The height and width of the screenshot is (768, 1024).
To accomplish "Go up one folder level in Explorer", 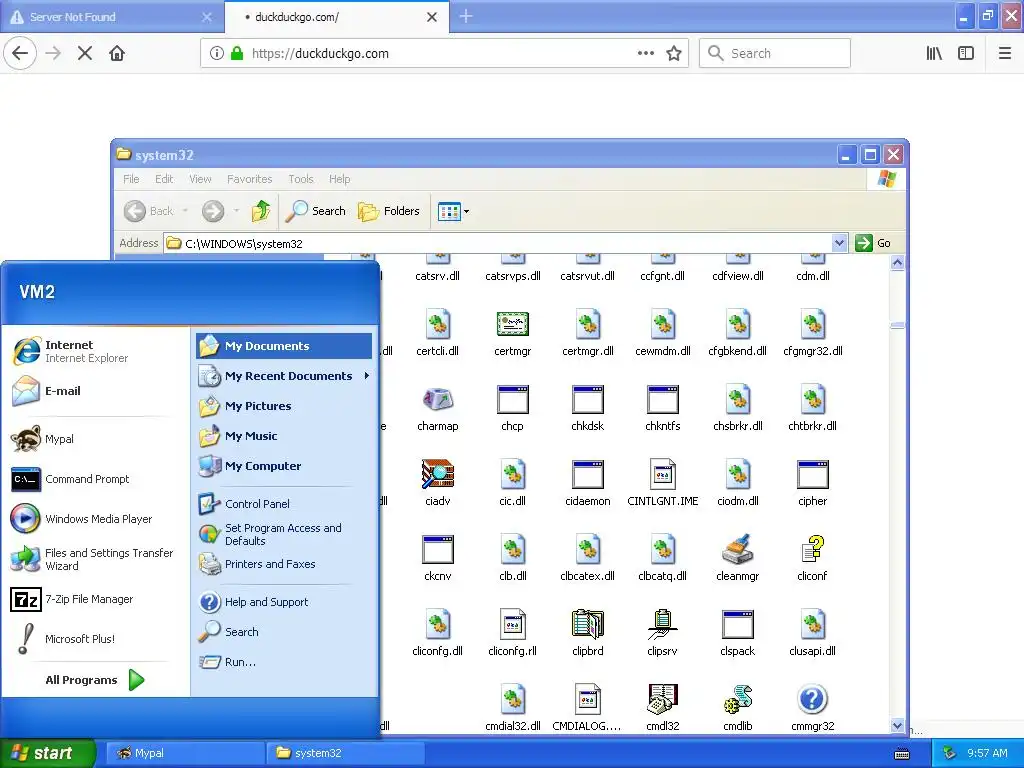I will (x=261, y=211).
